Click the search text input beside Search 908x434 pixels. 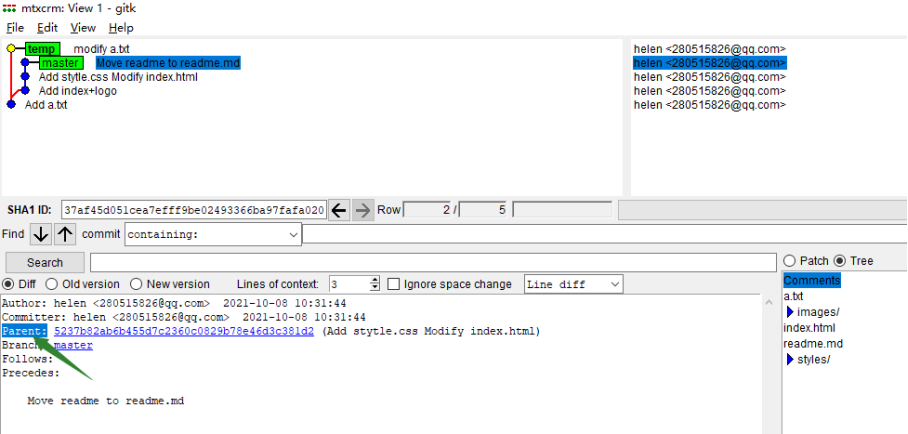tap(433, 262)
